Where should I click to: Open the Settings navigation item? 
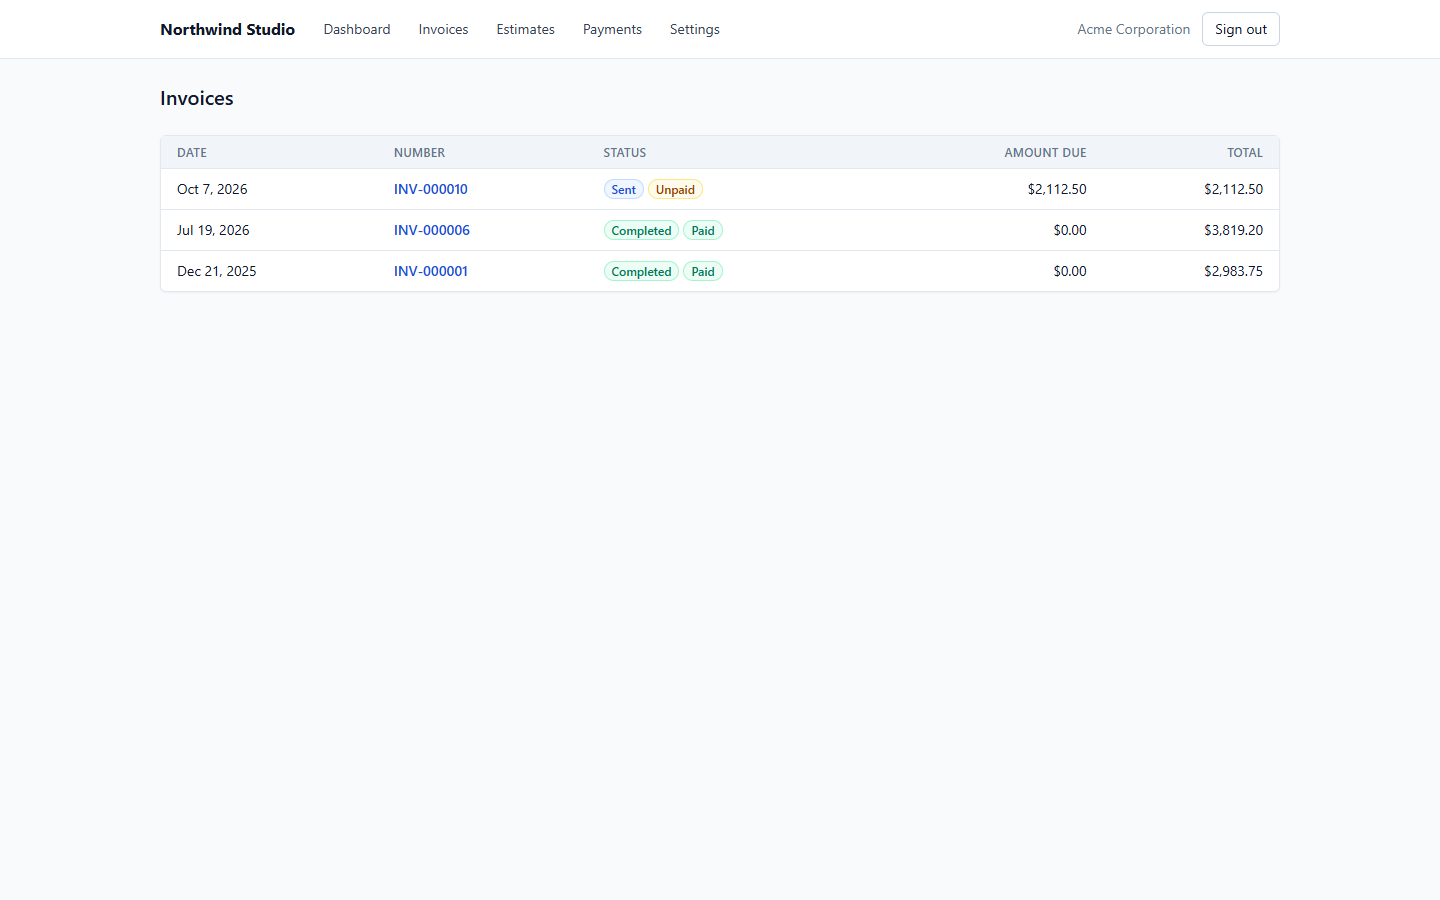point(695,29)
